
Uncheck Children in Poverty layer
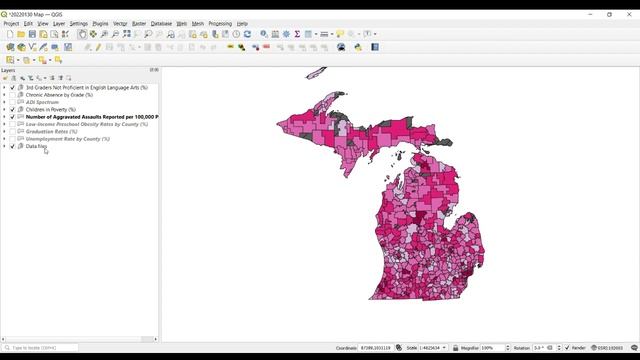[x=12, y=110]
